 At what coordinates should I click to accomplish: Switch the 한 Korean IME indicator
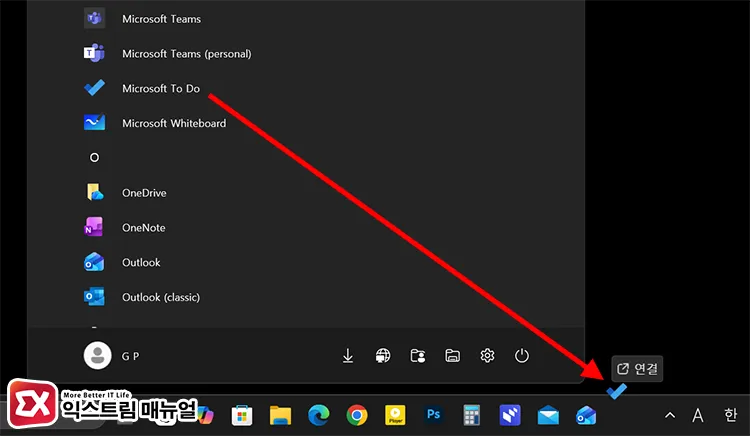730,415
